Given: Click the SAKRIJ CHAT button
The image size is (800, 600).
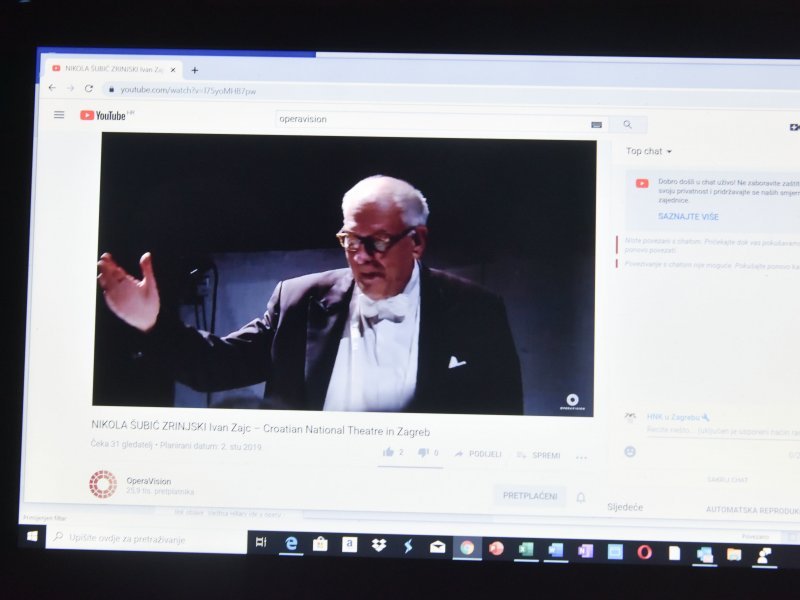Looking at the screenshot, I should coord(728,480).
